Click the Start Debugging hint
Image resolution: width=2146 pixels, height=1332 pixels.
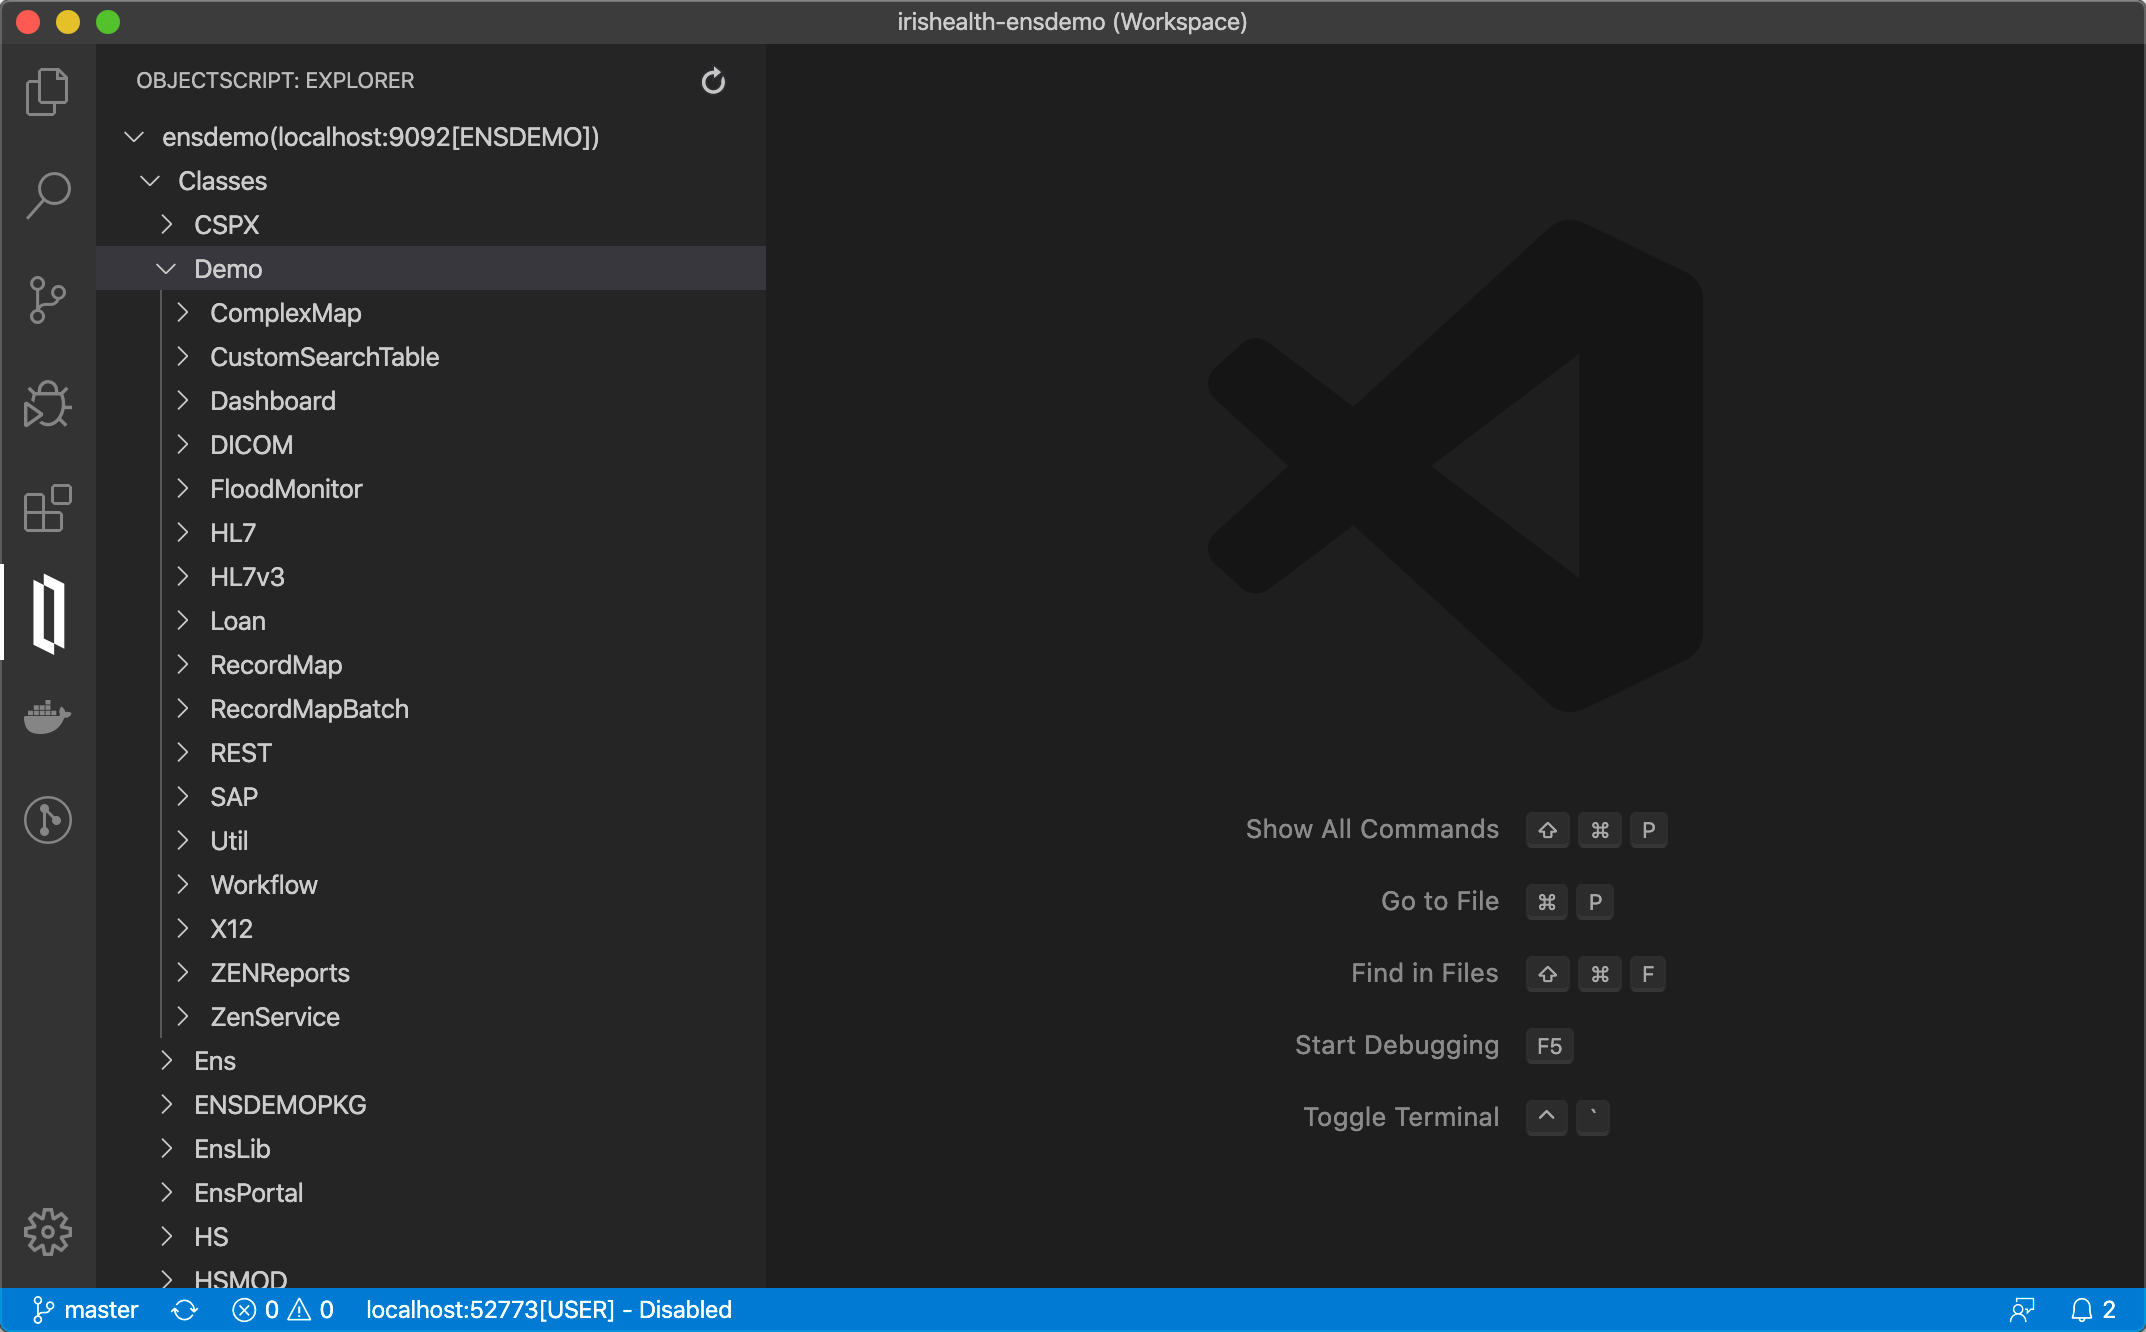[1397, 1045]
